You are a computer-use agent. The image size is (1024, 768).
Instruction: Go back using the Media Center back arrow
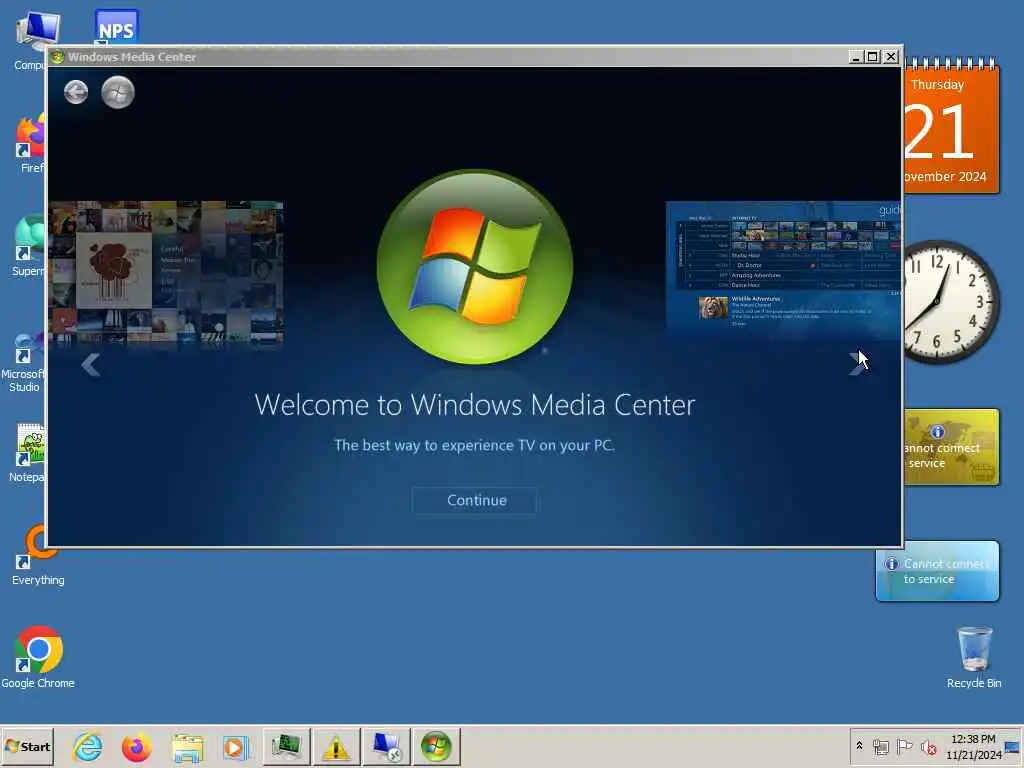[76, 92]
